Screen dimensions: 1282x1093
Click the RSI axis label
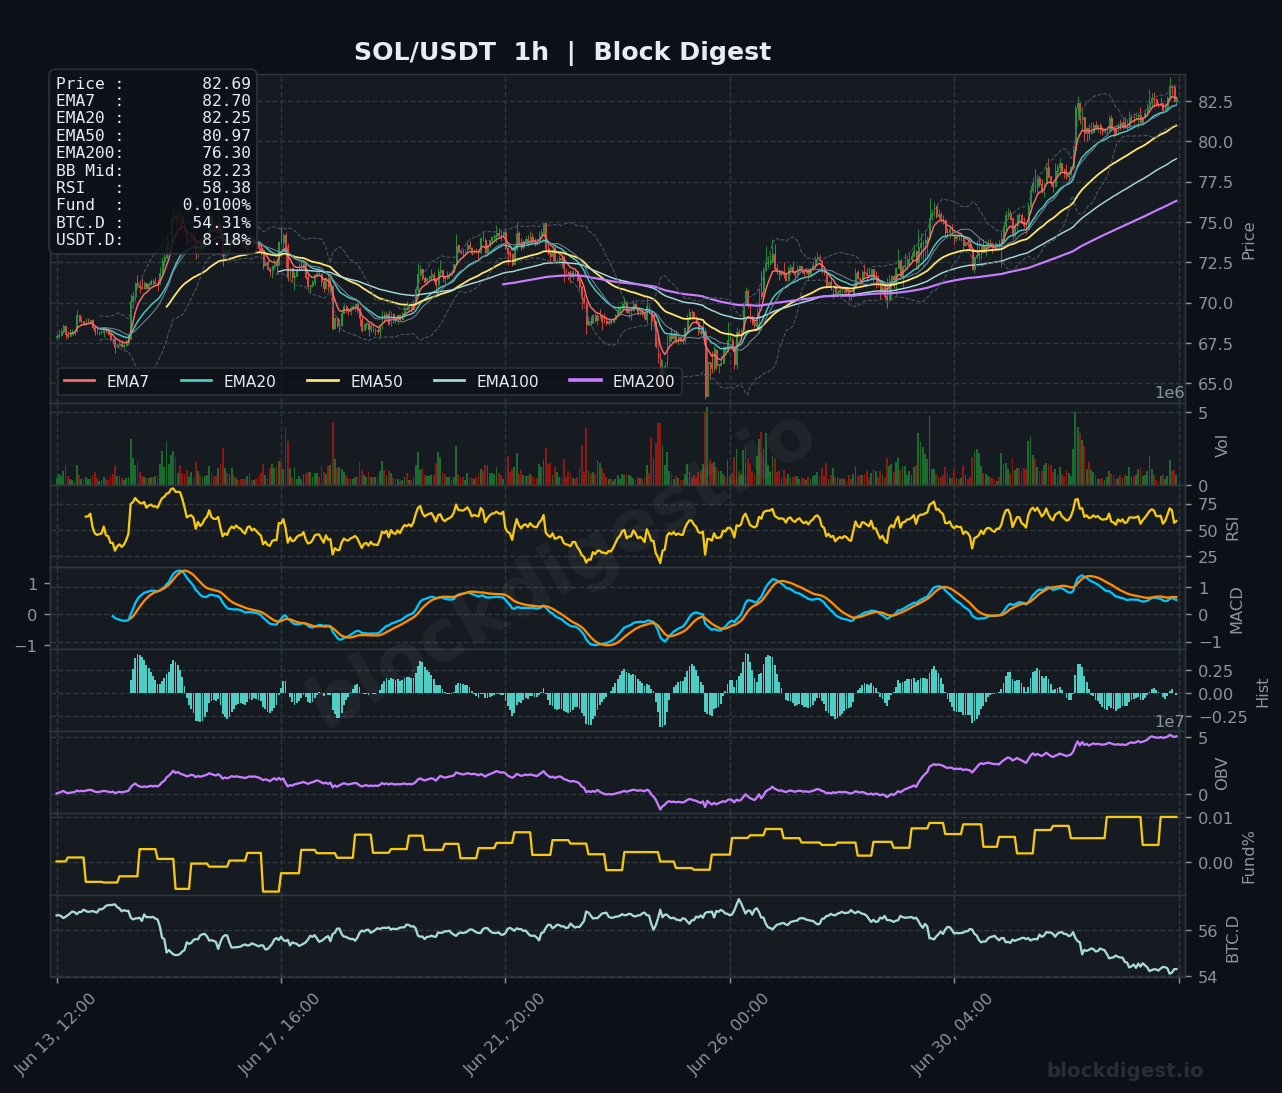point(1232,528)
